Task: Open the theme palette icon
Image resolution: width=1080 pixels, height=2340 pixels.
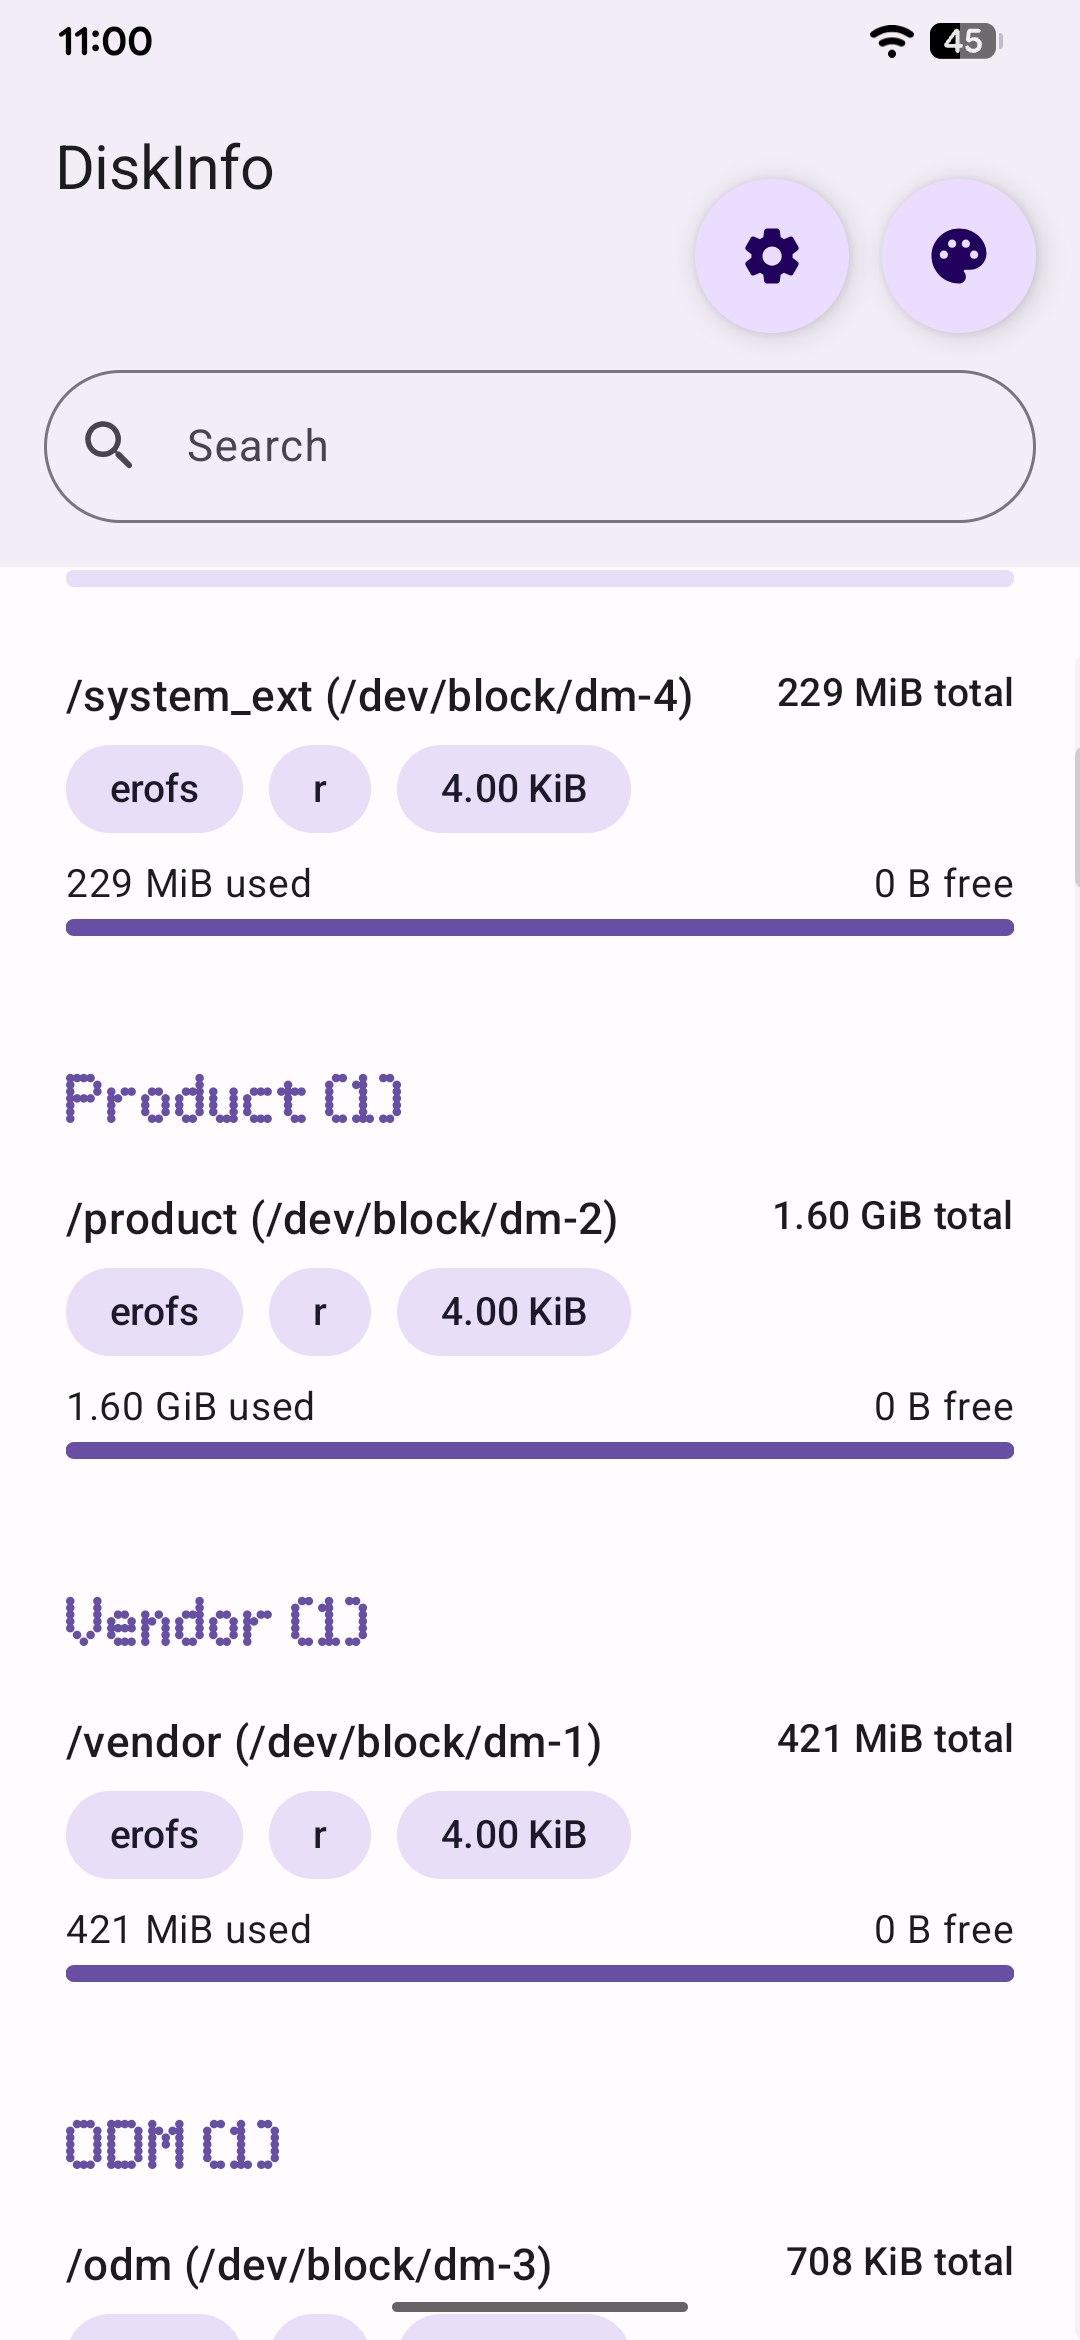Action: coord(958,256)
